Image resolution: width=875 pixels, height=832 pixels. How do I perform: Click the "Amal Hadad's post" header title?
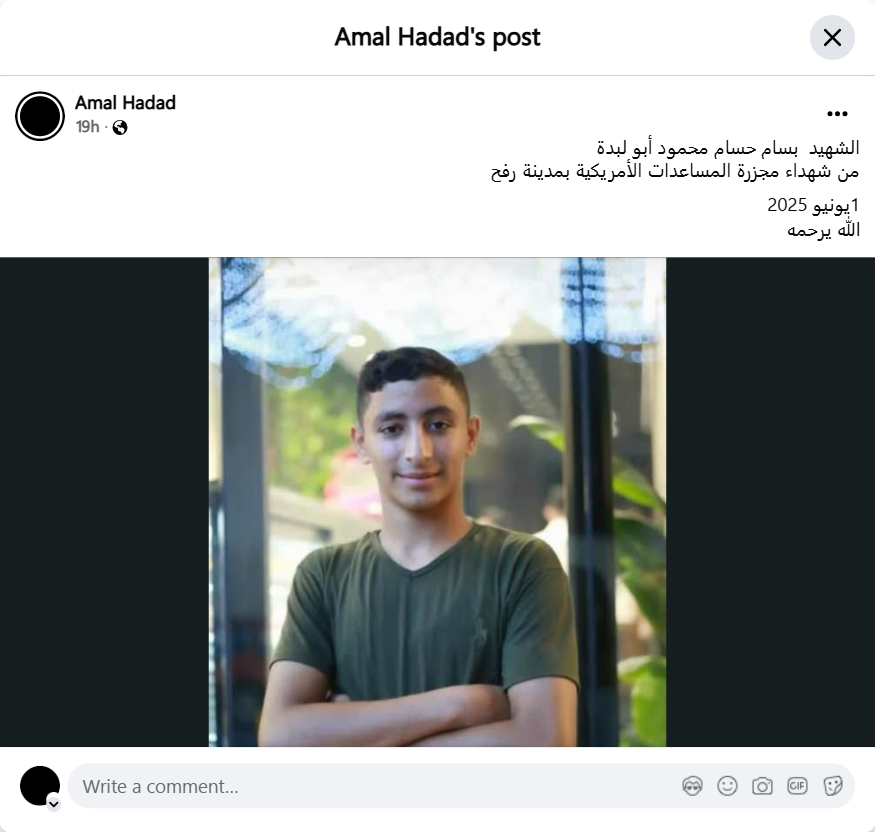coord(438,37)
